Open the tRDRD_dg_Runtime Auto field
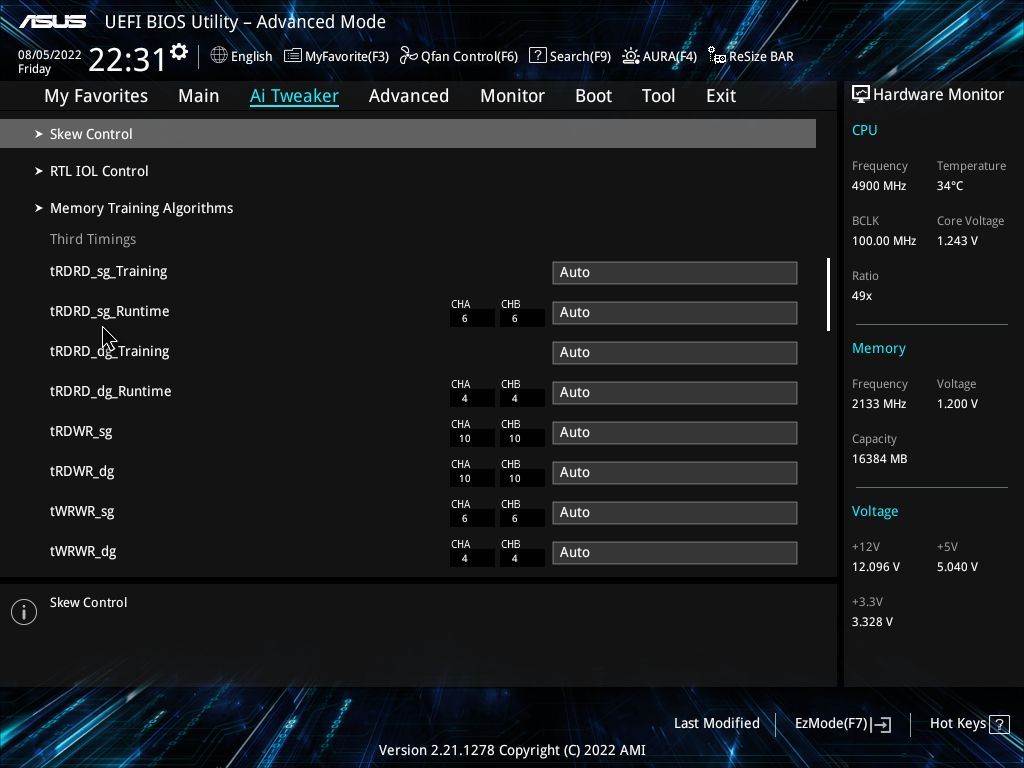1024x768 pixels. pos(675,392)
